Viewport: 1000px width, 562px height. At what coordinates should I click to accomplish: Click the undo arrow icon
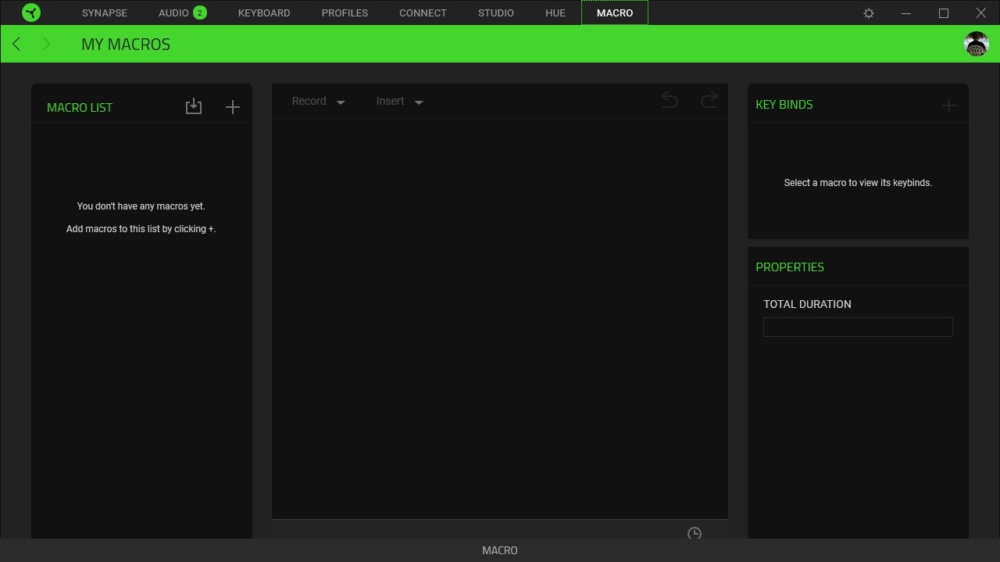tap(669, 100)
